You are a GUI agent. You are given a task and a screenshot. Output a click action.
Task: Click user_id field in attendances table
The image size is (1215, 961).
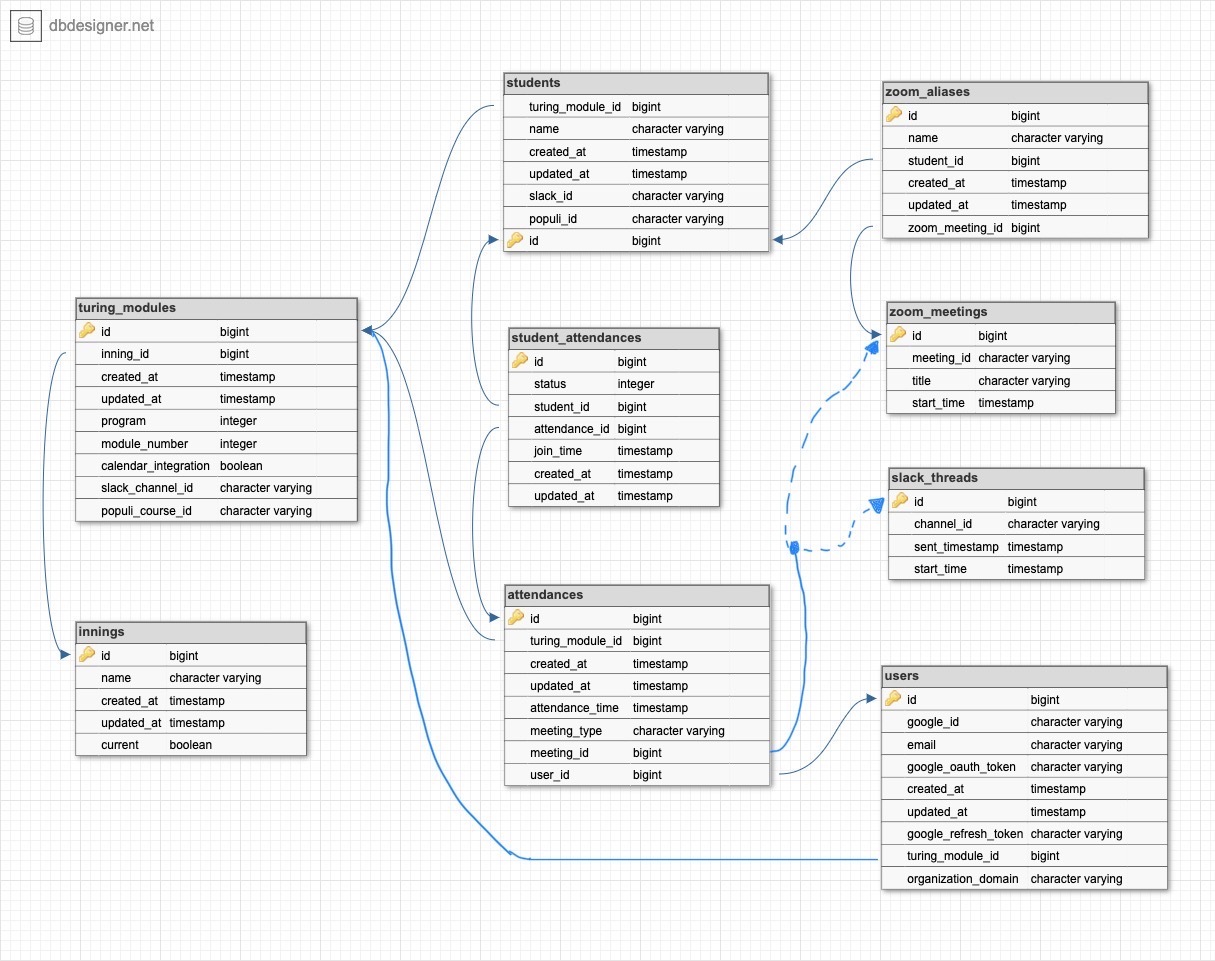(637, 774)
